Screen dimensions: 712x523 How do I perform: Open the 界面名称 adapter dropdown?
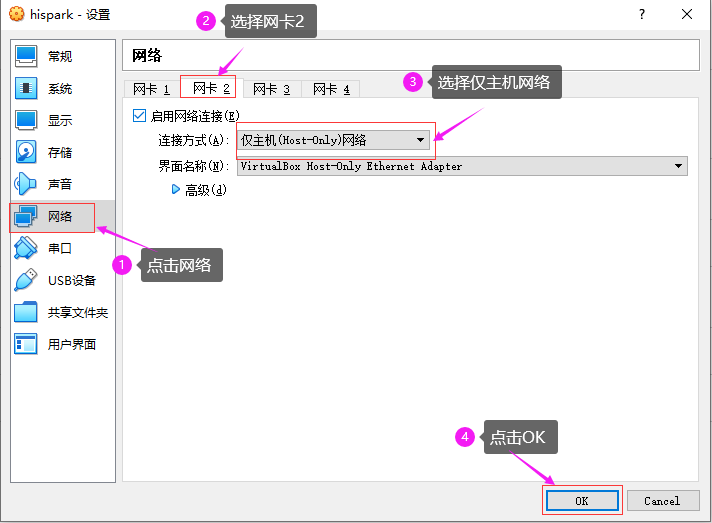click(x=462, y=166)
